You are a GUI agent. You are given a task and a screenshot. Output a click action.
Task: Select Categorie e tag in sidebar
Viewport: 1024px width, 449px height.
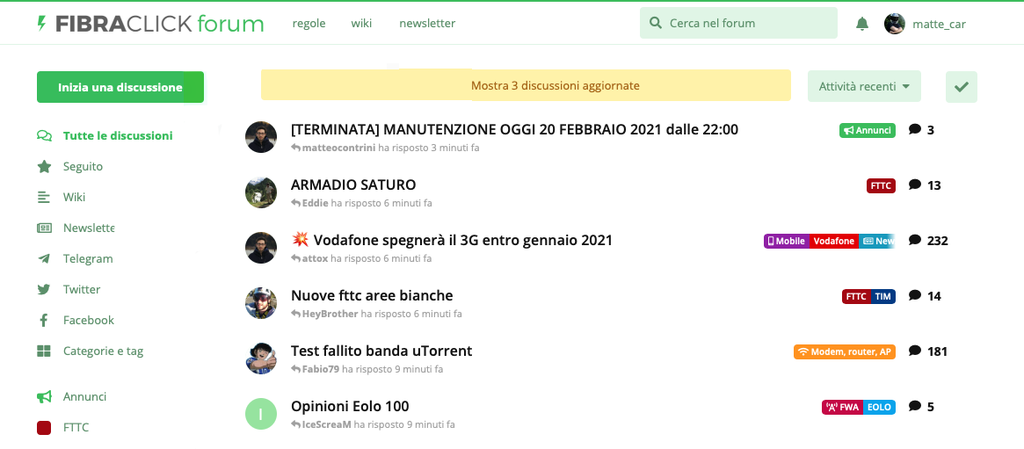[x=103, y=351]
